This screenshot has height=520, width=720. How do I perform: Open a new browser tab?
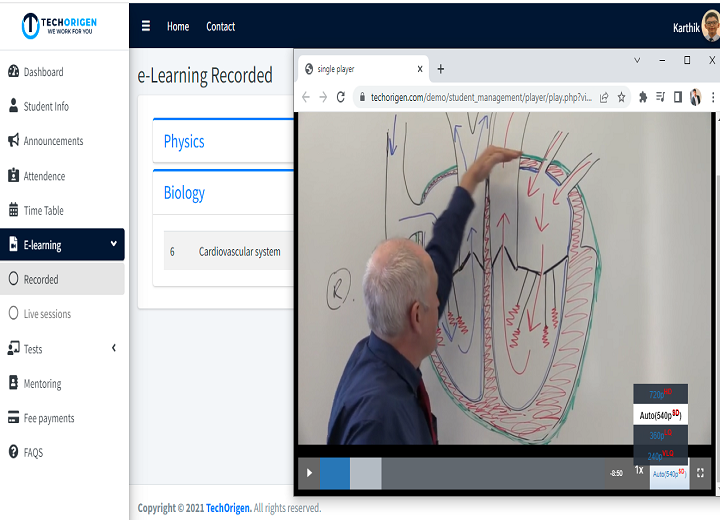click(x=441, y=69)
